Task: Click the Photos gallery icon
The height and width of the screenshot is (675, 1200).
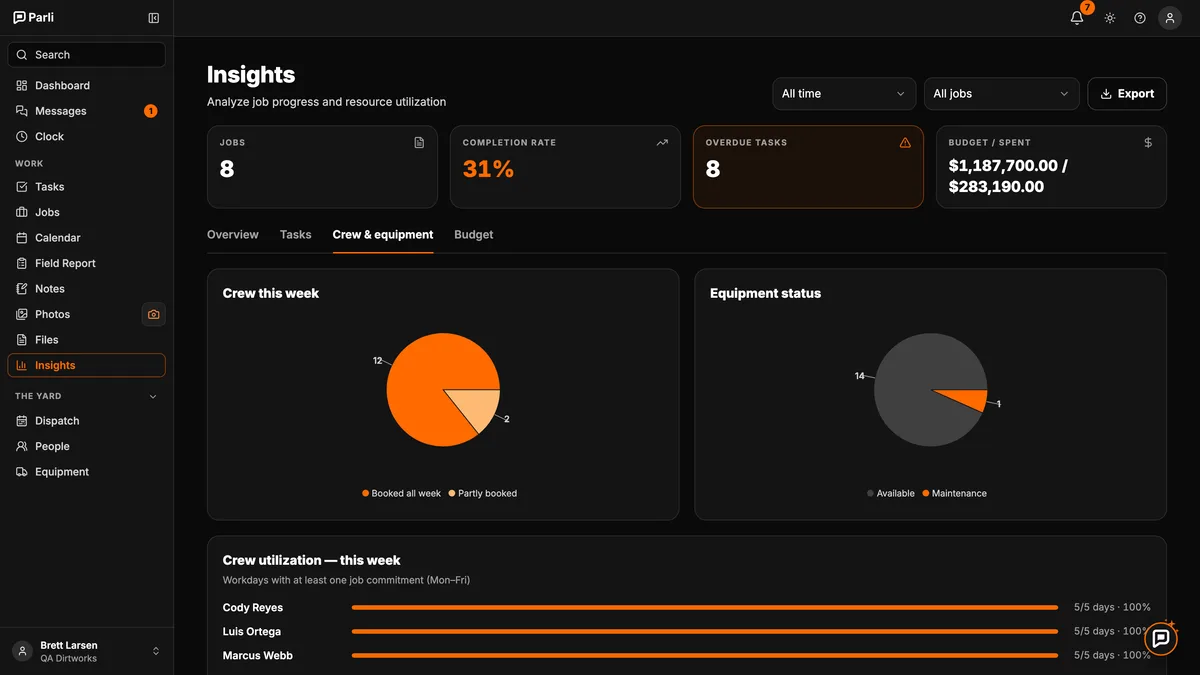Action: [x=22, y=314]
